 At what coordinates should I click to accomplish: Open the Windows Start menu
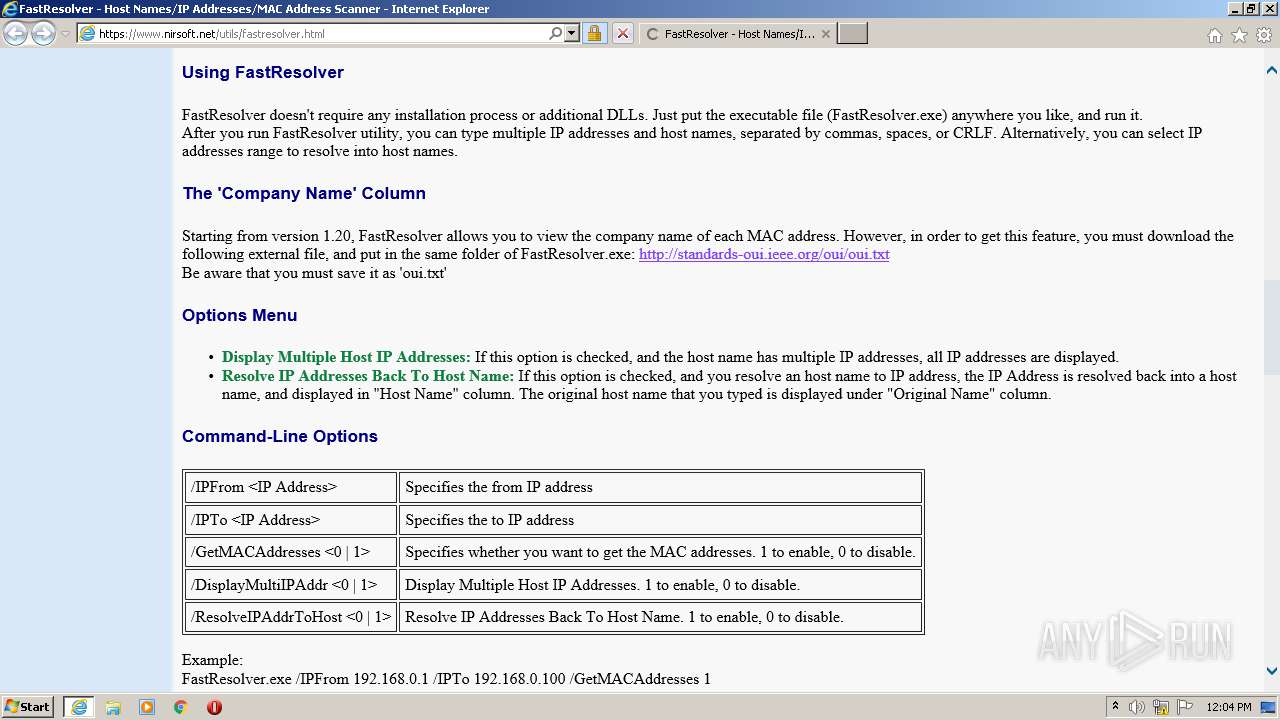[x=28, y=706]
